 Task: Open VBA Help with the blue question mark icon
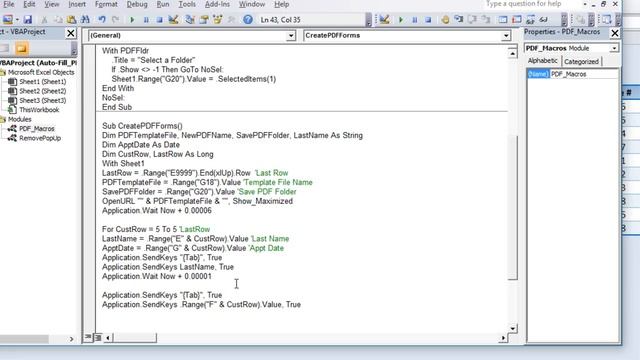247,19
